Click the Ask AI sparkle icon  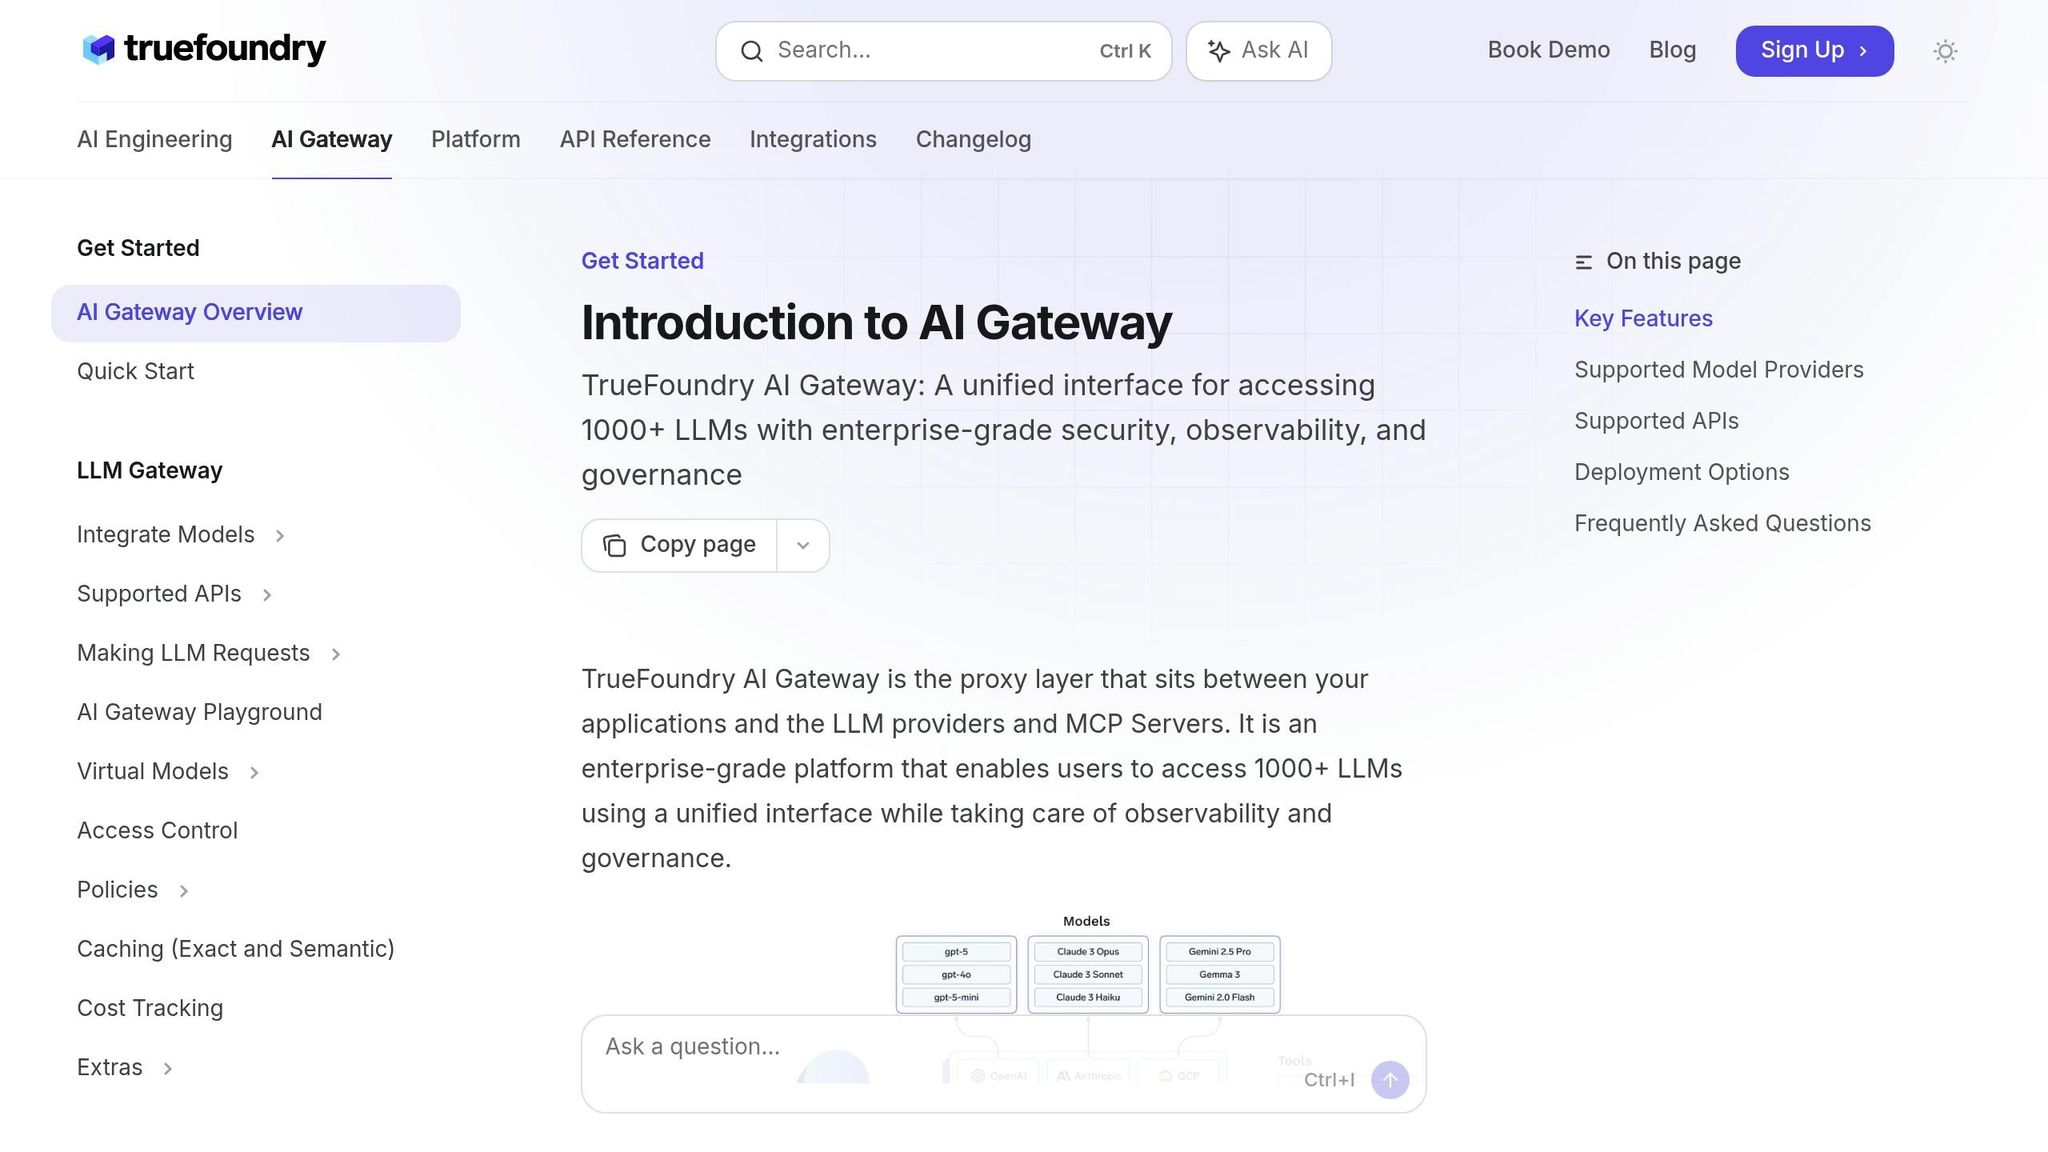coord(1218,51)
